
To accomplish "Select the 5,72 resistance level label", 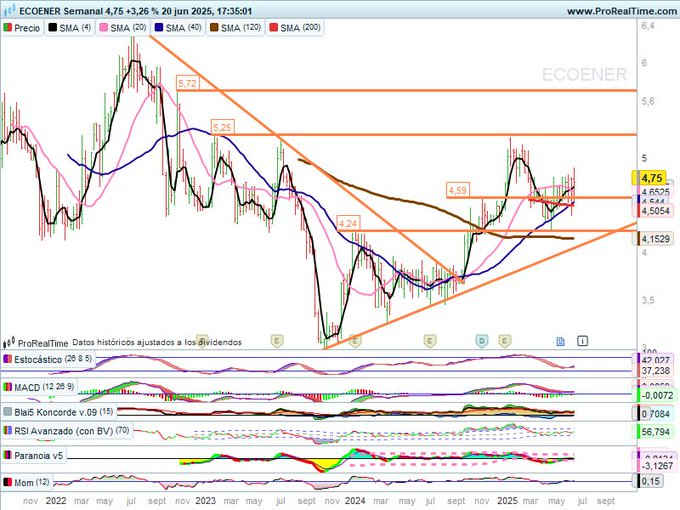I will [x=187, y=83].
